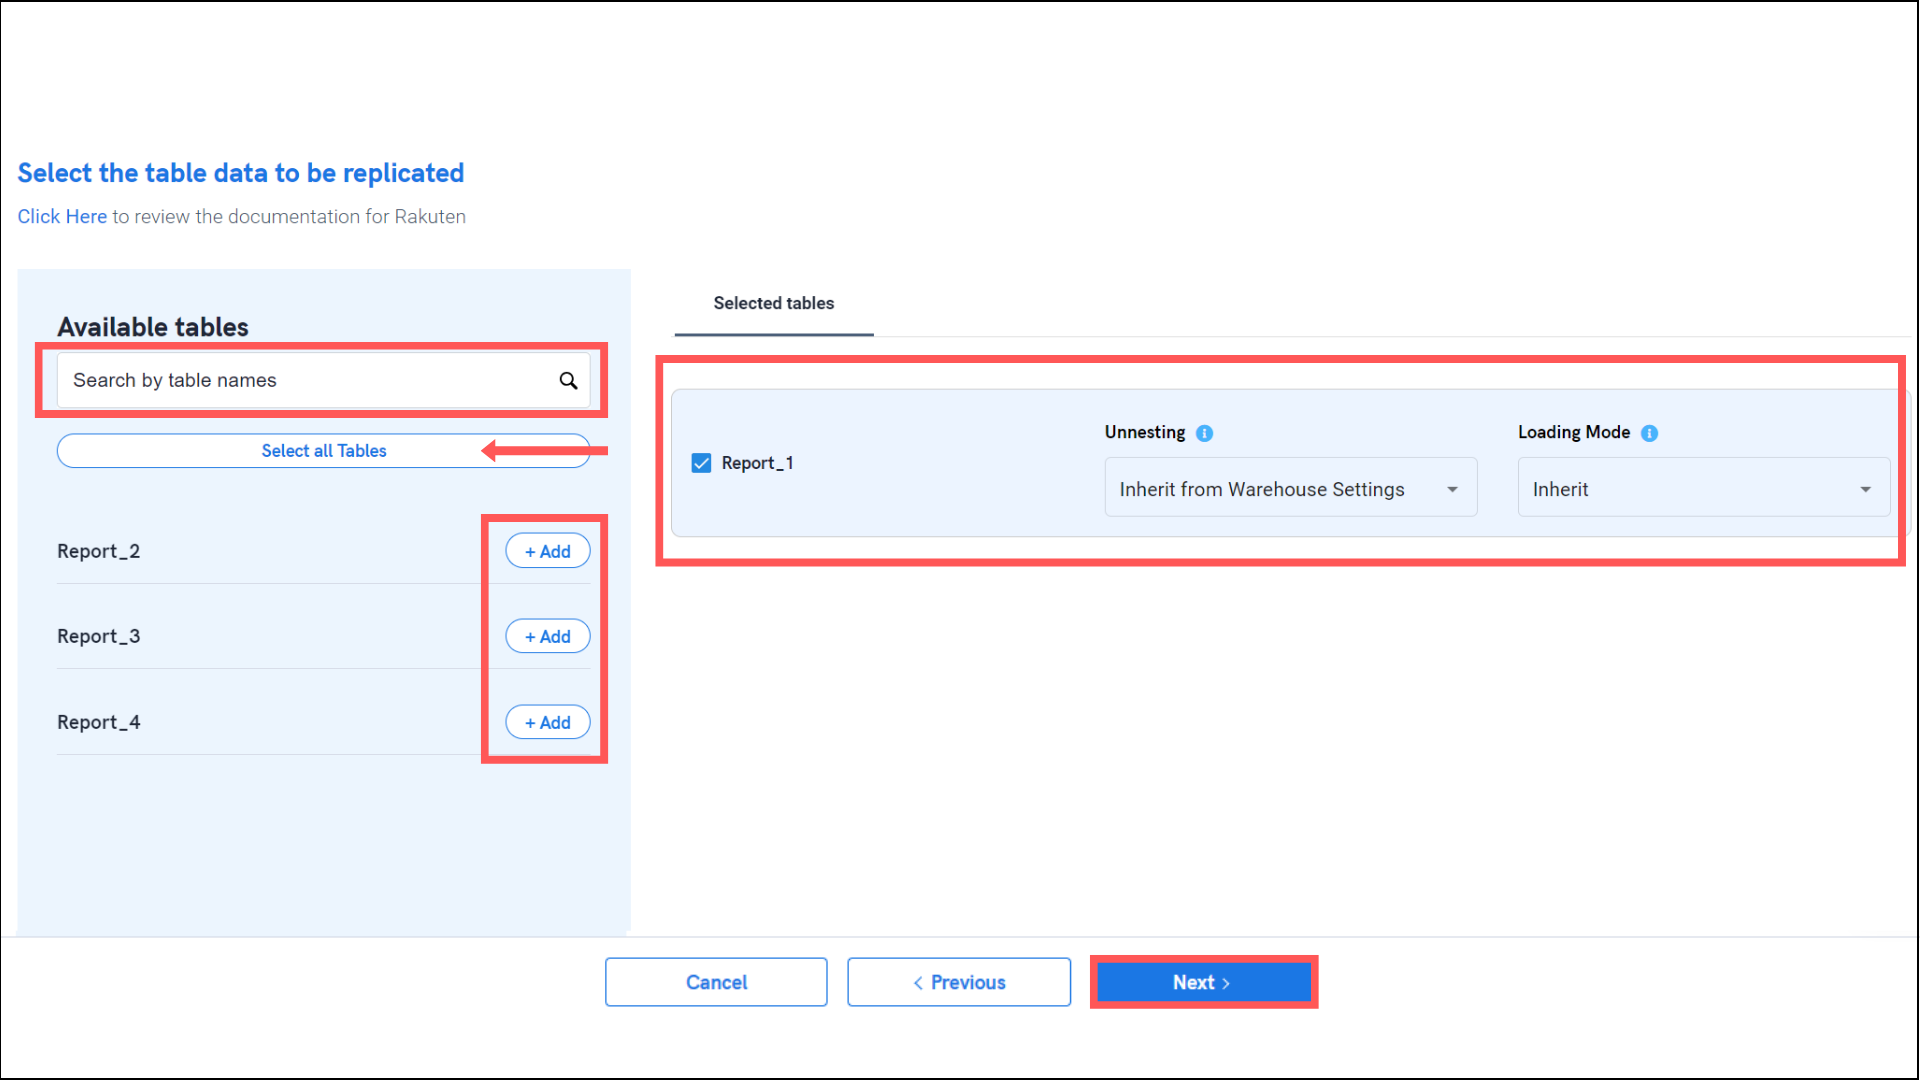Screen dimensions: 1920x1080
Task: Click the search magnifier icon
Action: click(568, 381)
